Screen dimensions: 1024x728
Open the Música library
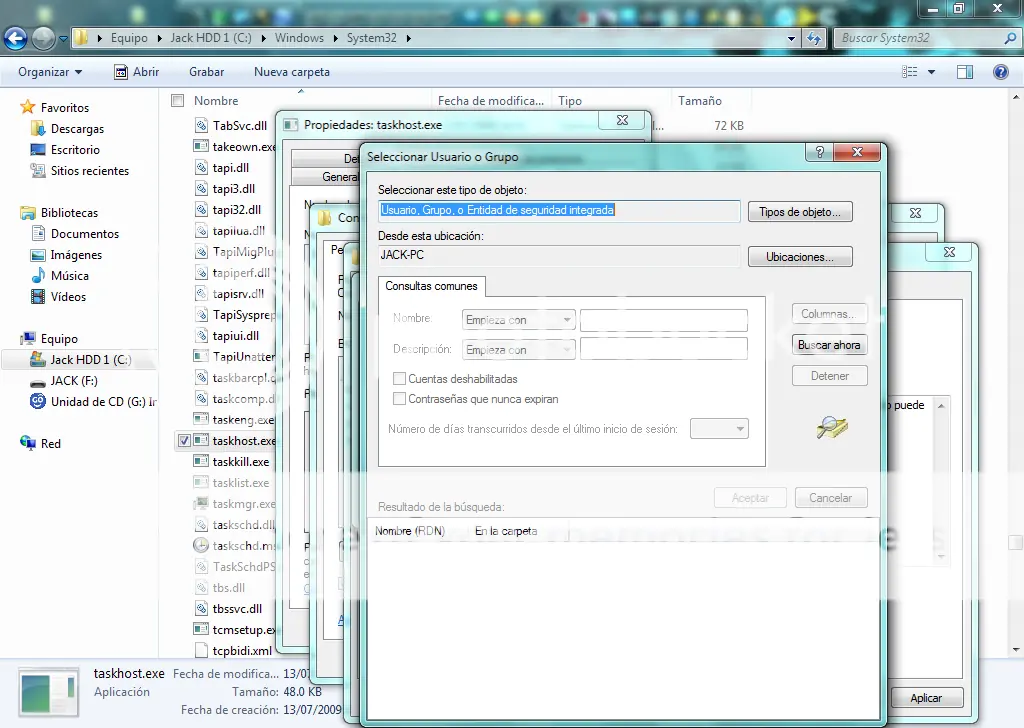69,276
